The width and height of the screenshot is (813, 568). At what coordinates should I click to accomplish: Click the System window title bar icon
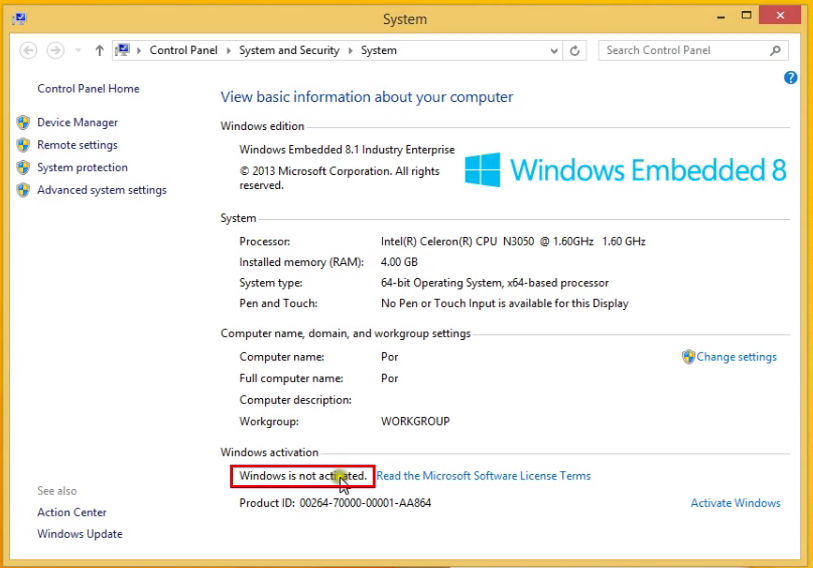pos(20,19)
